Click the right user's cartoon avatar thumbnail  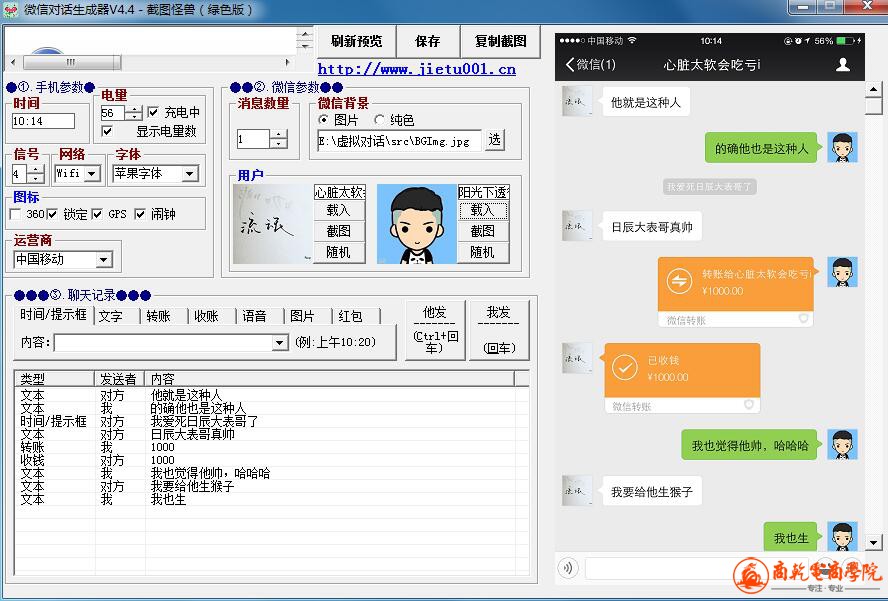tap(417, 224)
